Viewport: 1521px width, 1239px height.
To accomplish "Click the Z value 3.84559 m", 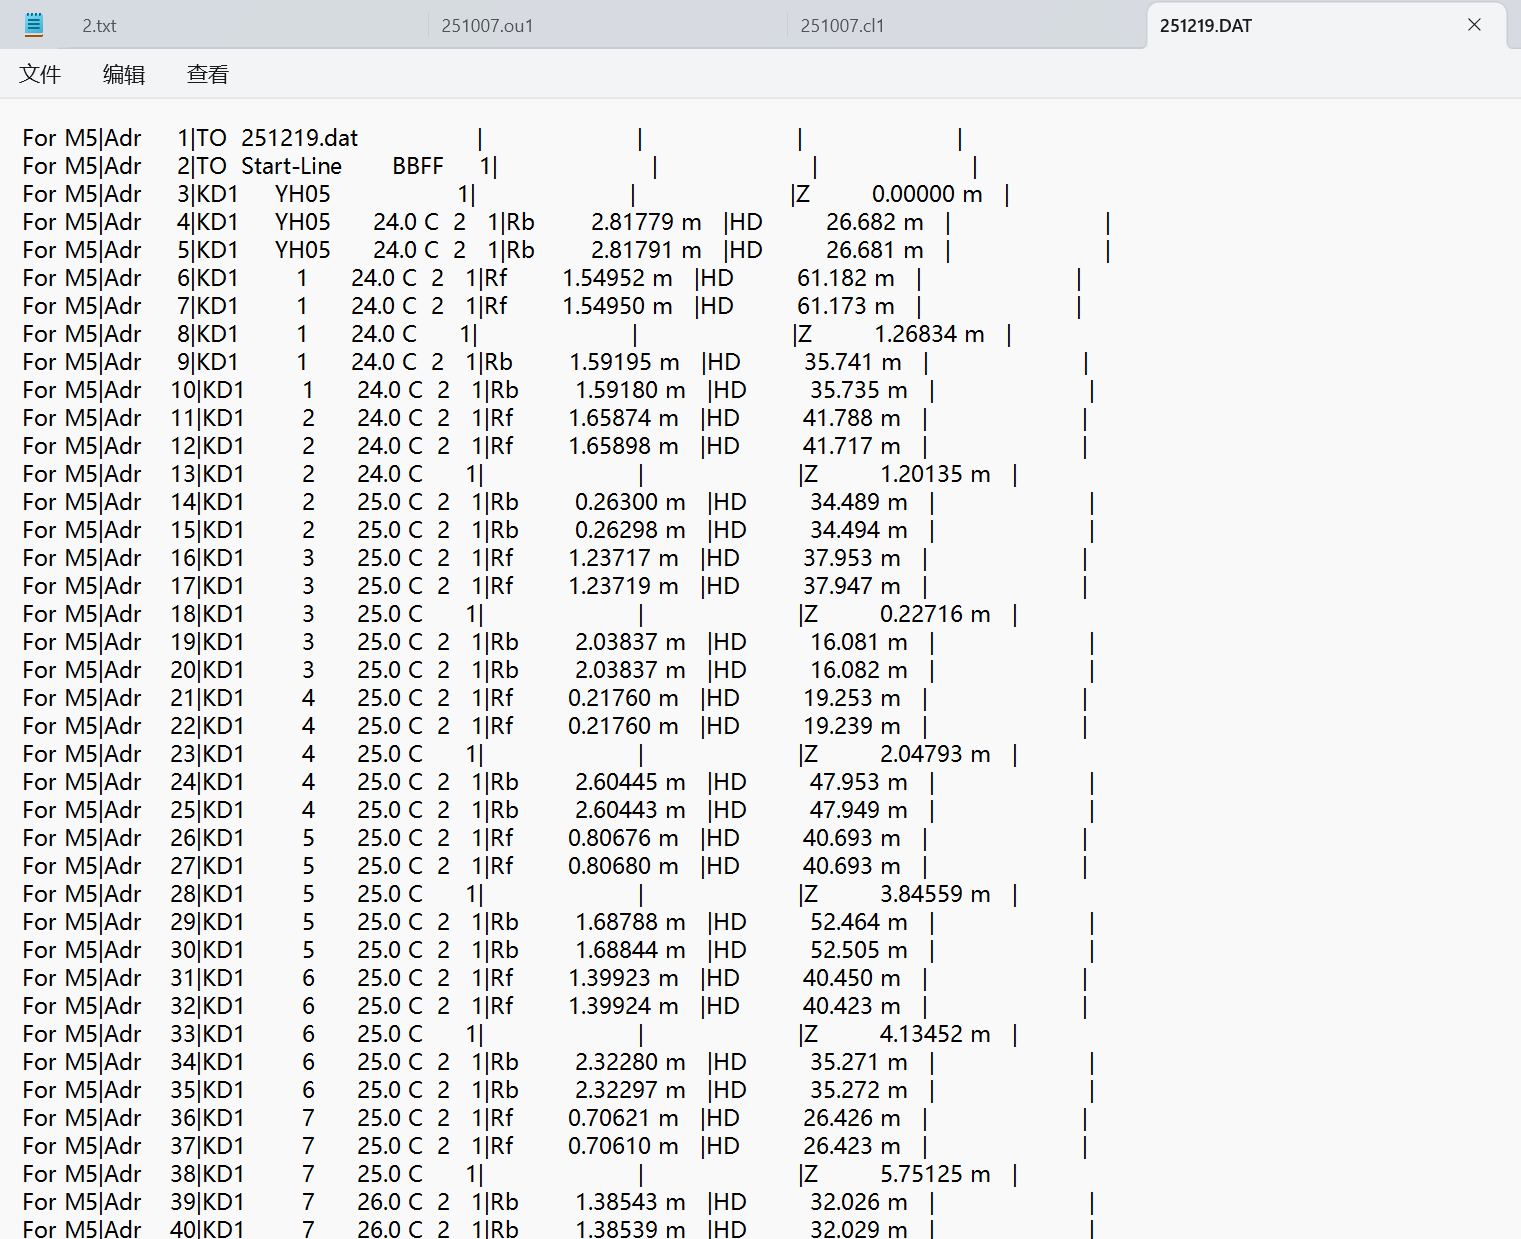I will (936, 894).
